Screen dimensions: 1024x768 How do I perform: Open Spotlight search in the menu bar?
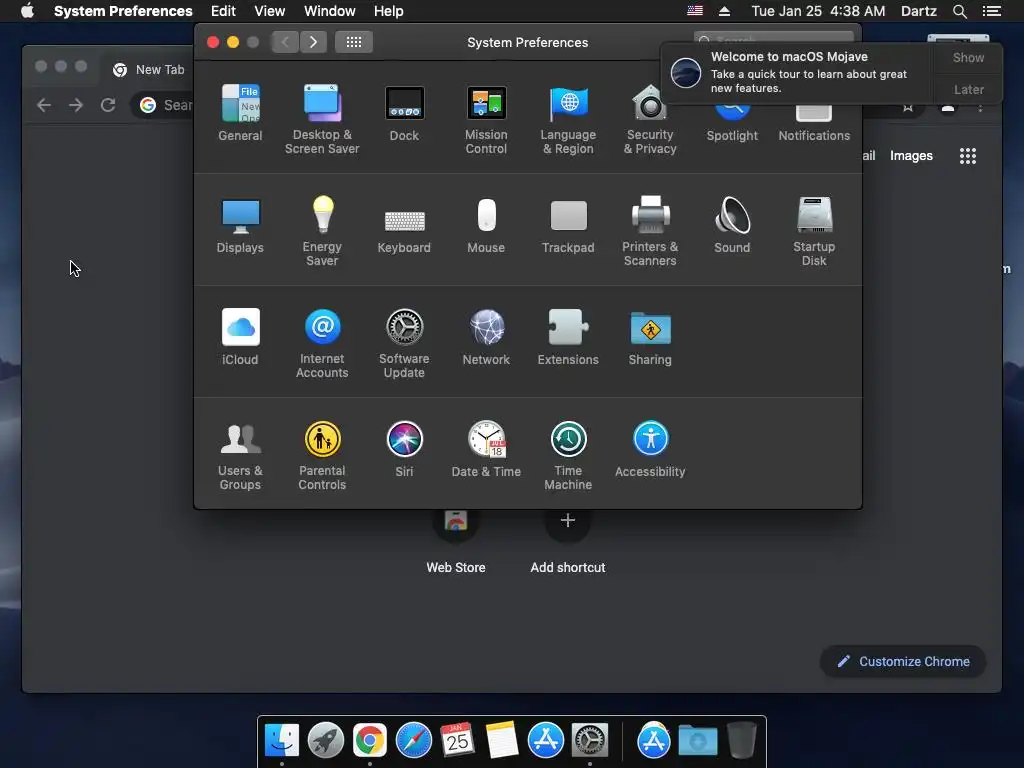(x=959, y=11)
